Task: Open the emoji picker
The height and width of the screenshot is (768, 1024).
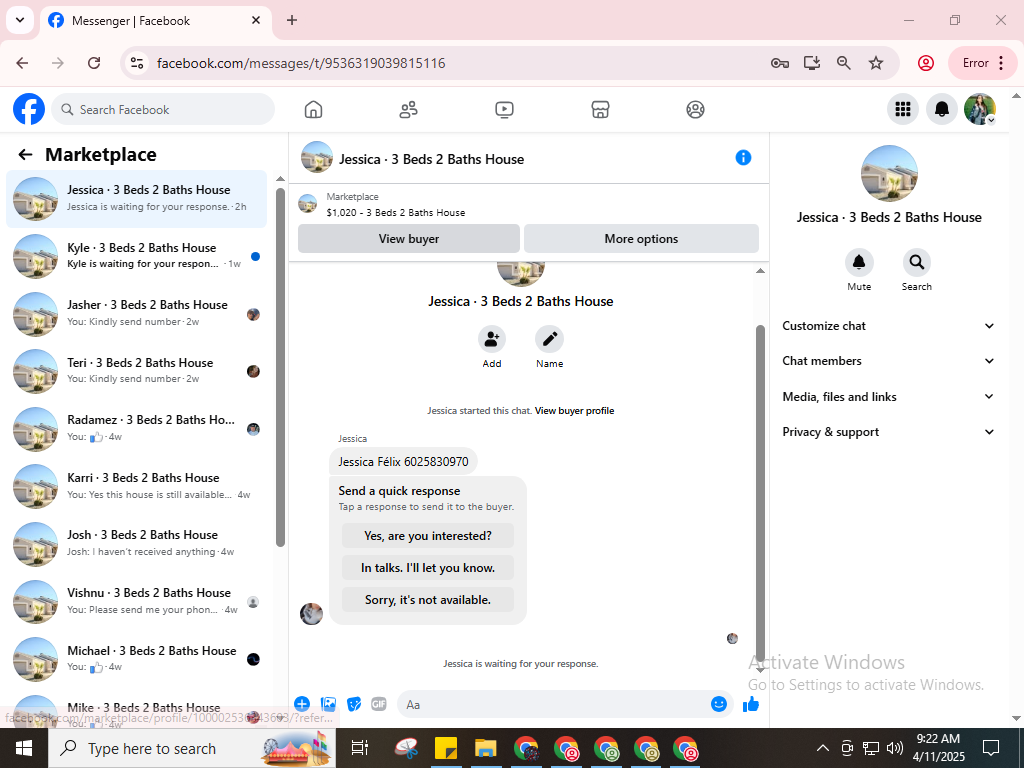Action: [x=718, y=704]
